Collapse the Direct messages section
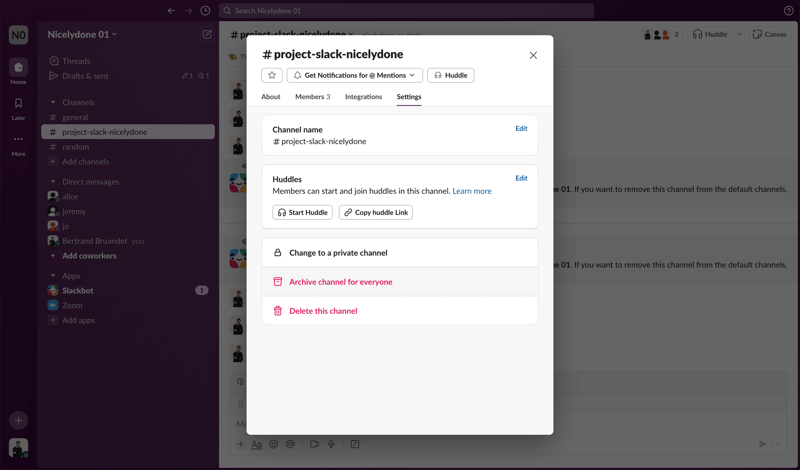 (x=53, y=182)
